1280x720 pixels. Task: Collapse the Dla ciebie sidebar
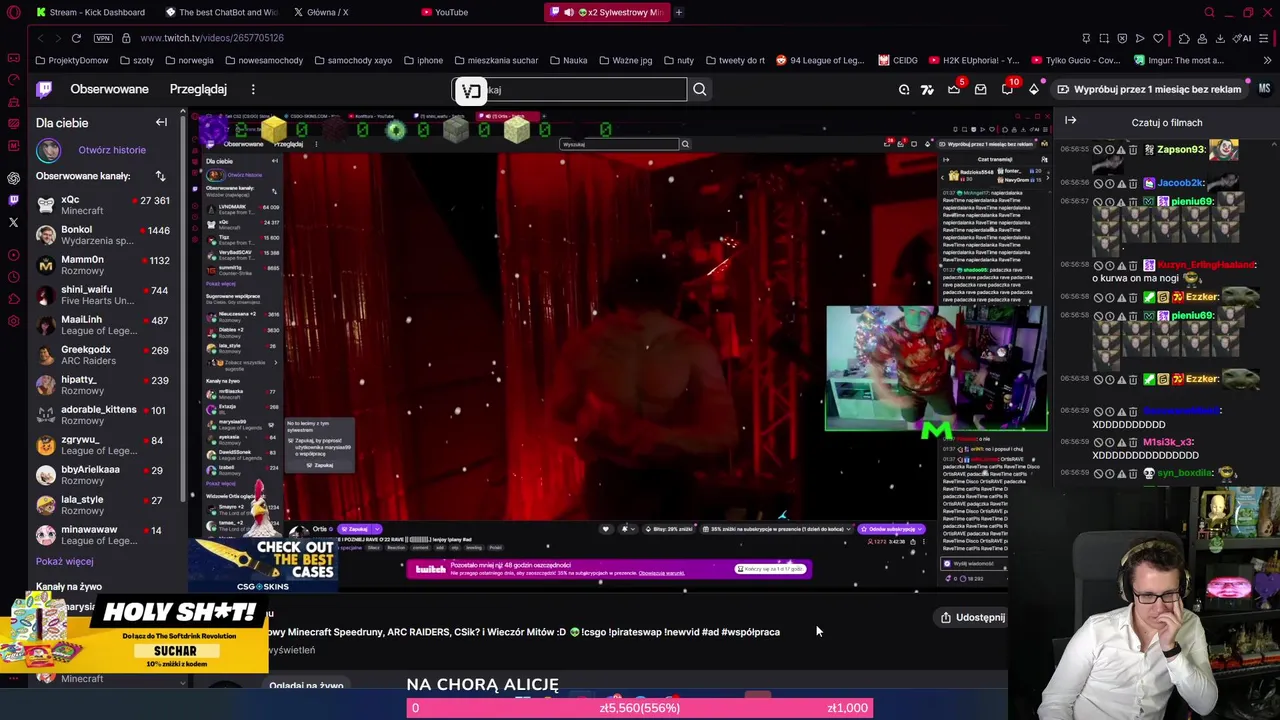pos(161,122)
